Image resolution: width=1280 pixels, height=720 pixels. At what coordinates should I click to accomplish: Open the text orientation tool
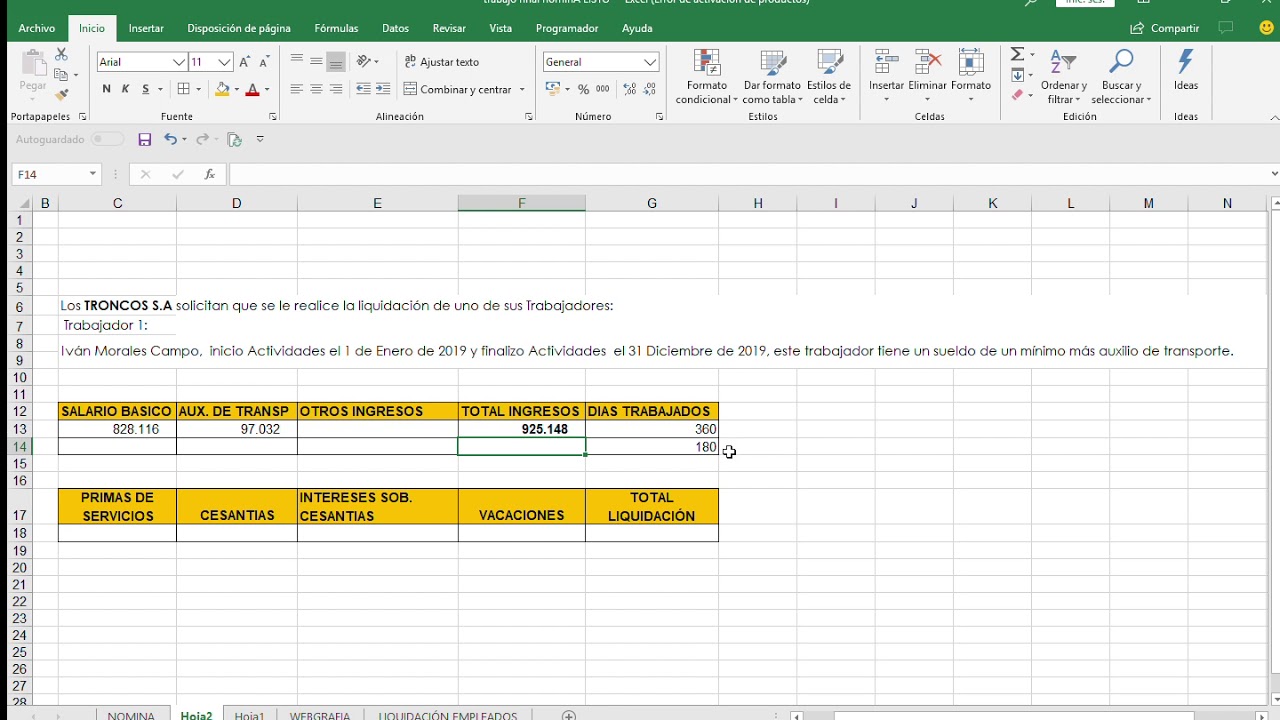click(x=364, y=61)
